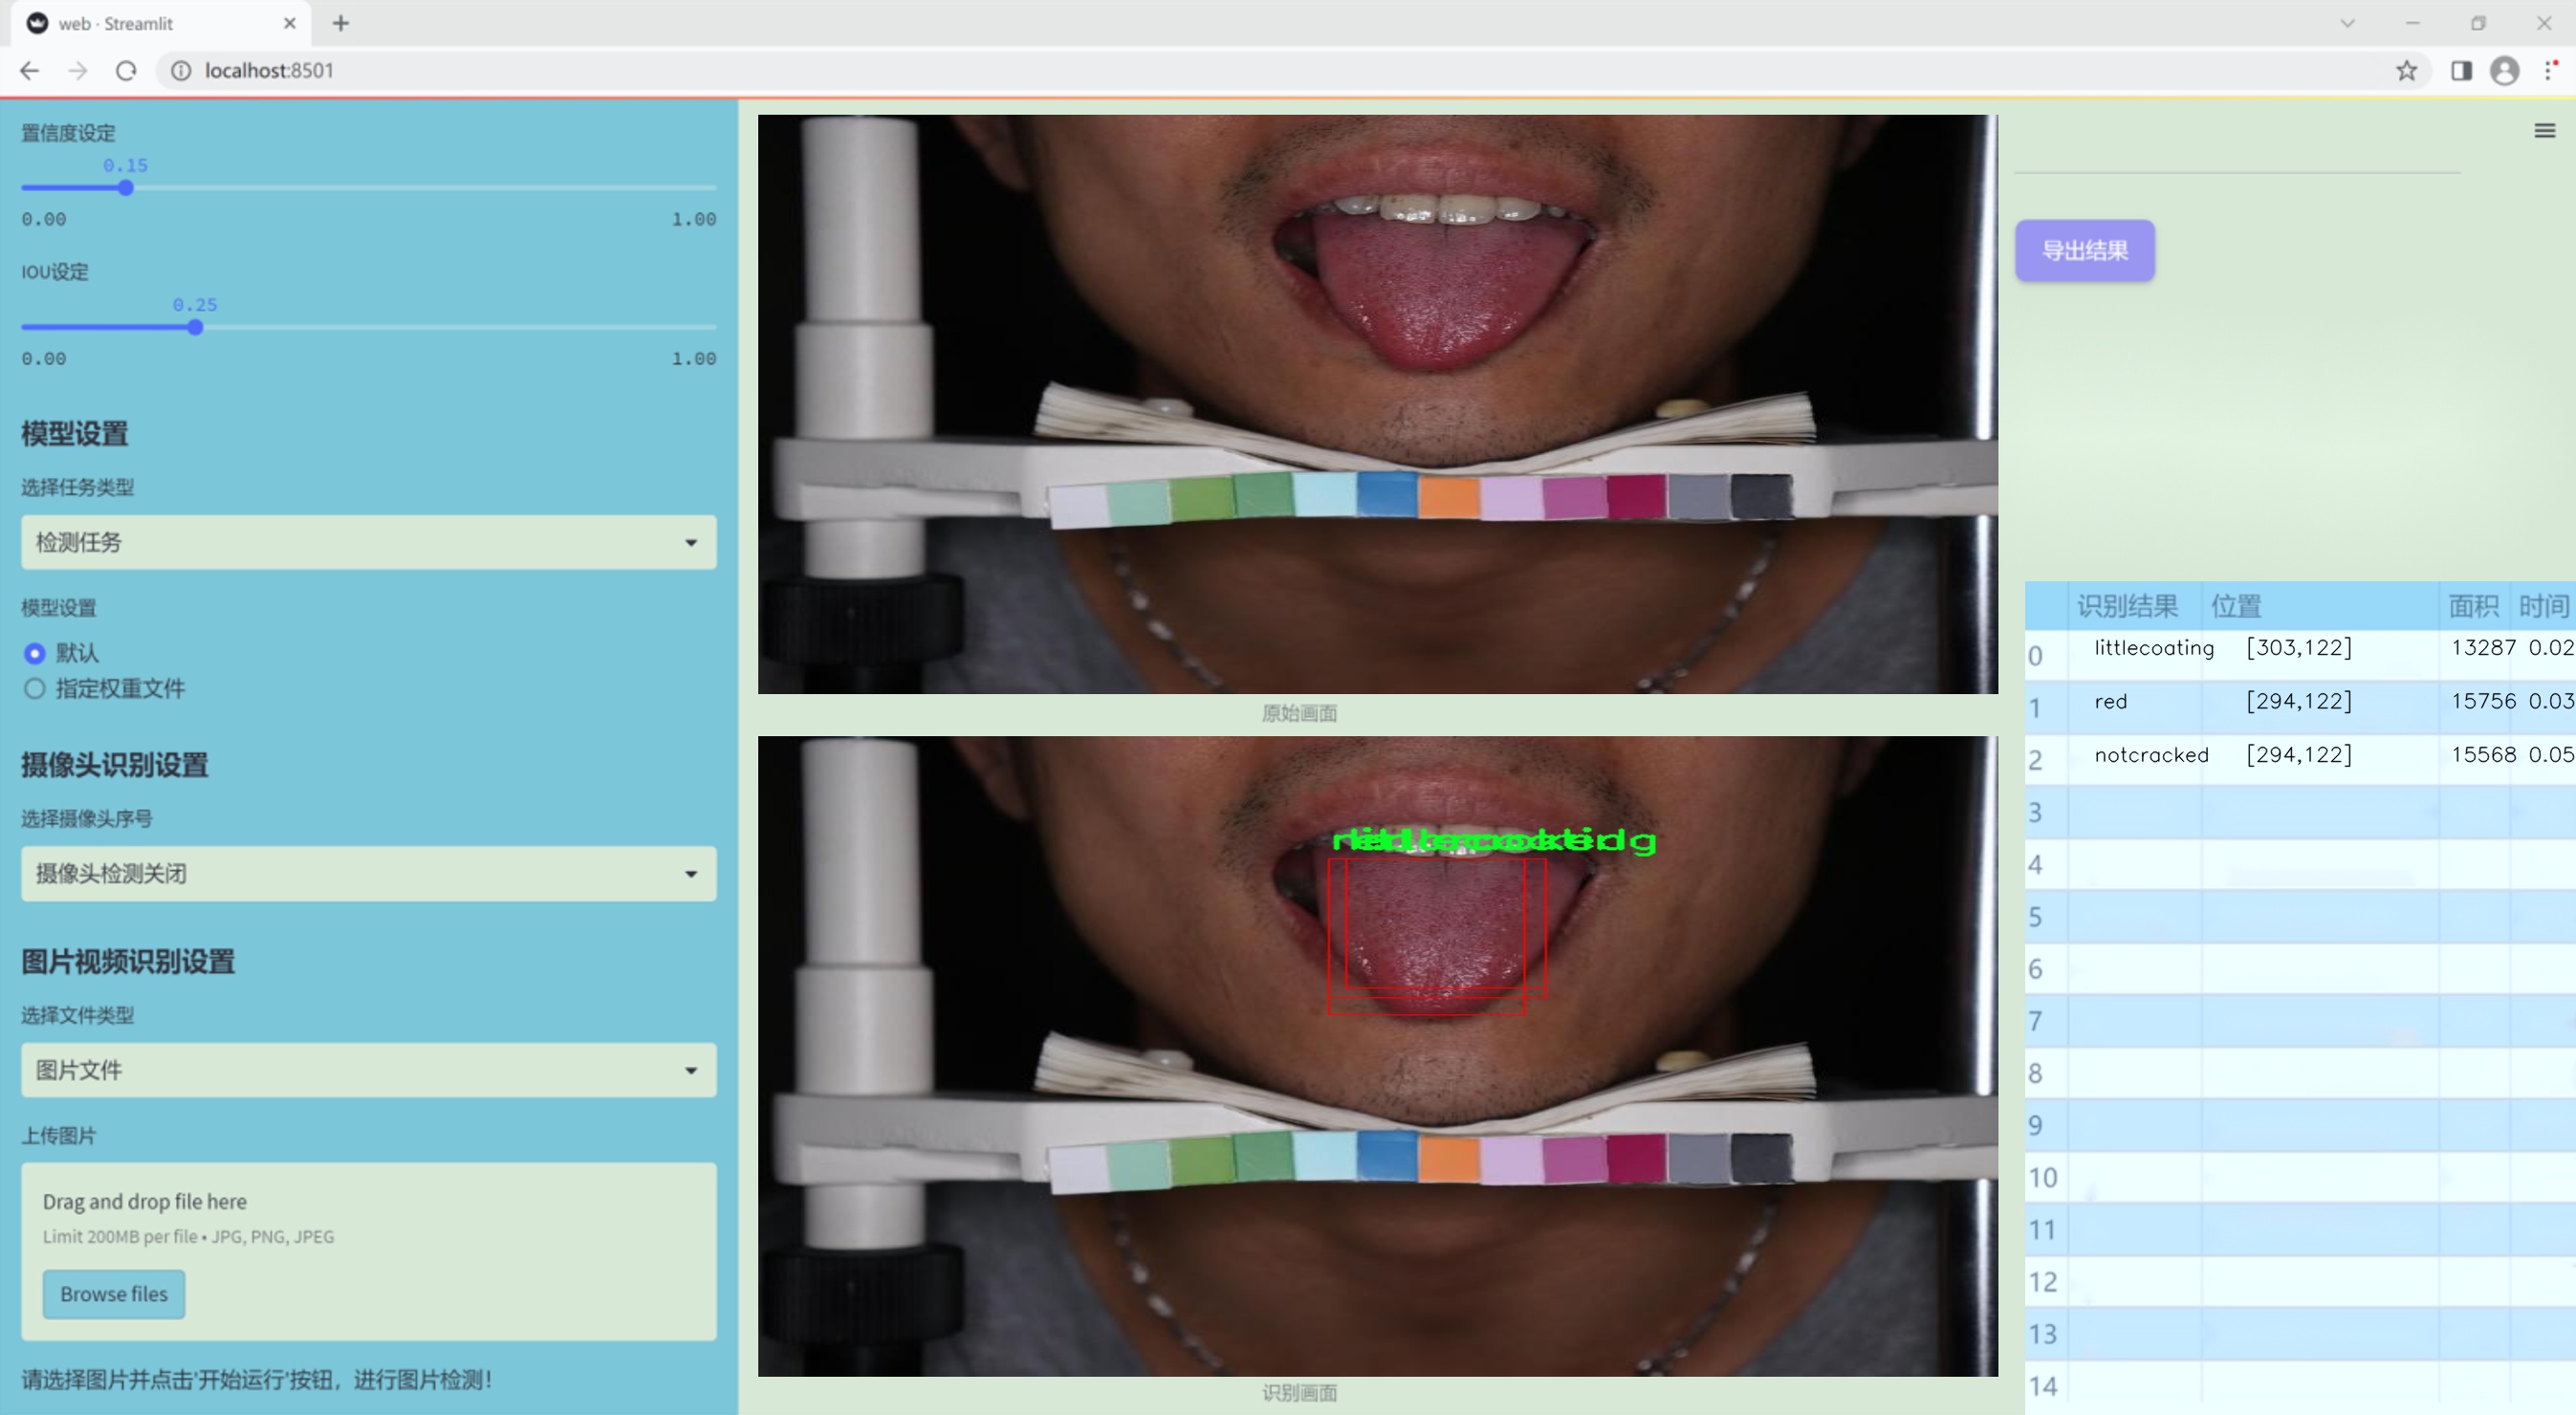2576x1415 pixels.
Task: Open the camera dropdown 摄像头检测关闭
Action: pos(369,874)
